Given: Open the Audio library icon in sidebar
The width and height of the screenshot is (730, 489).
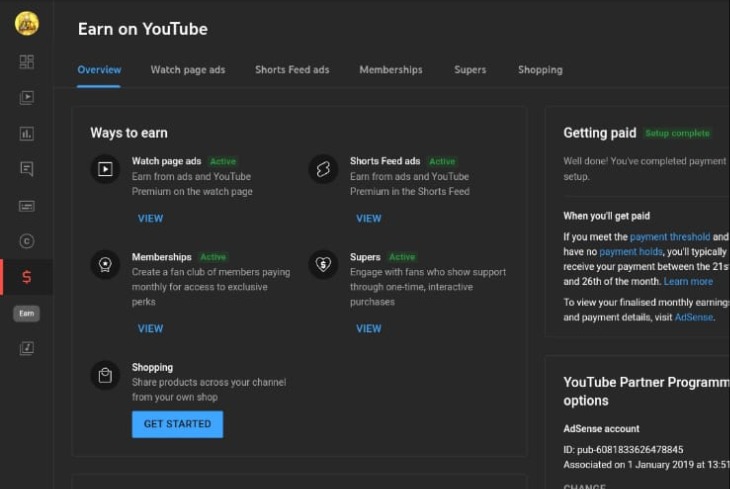Looking at the screenshot, I should pos(27,348).
